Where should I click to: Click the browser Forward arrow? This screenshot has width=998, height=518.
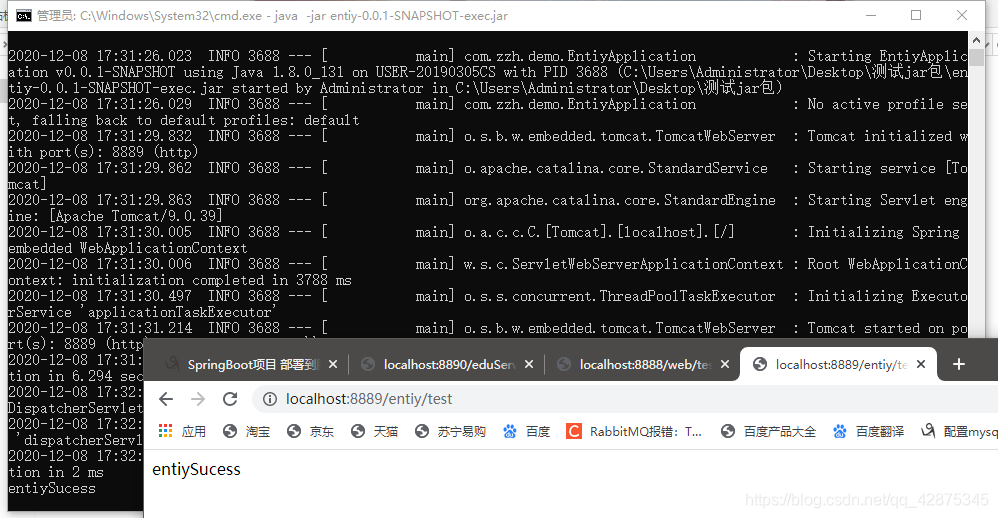[198, 399]
